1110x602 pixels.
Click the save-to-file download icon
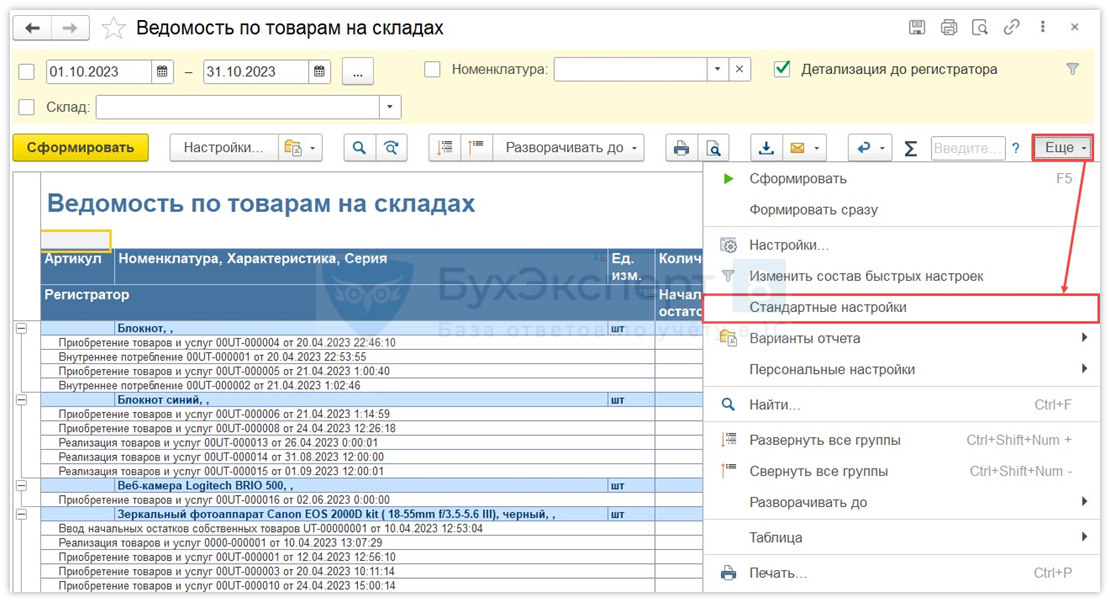click(x=766, y=148)
